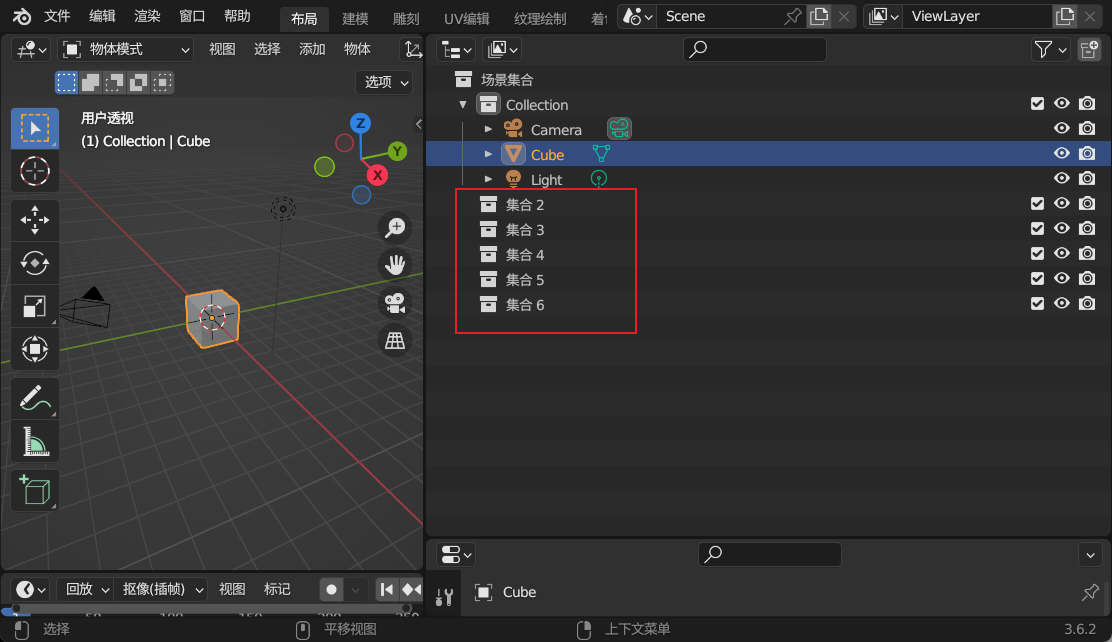Open the 物体模式 mode dropdown
This screenshot has width=1112, height=642.
[126, 49]
